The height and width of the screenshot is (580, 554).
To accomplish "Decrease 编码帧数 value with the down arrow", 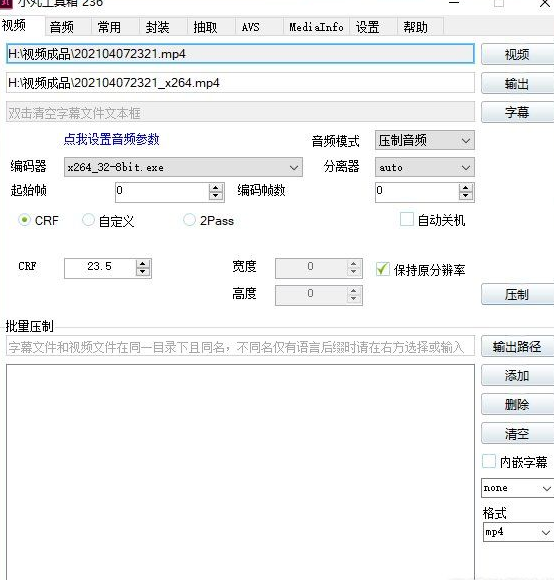I will (466, 196).
